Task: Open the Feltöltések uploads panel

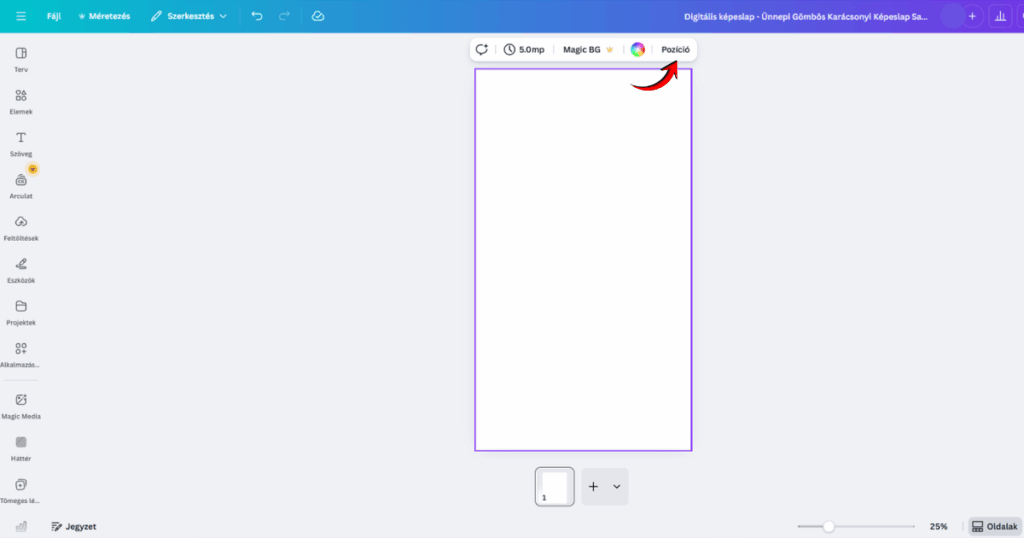Action: pyautogui.click(x=21, y=226)
